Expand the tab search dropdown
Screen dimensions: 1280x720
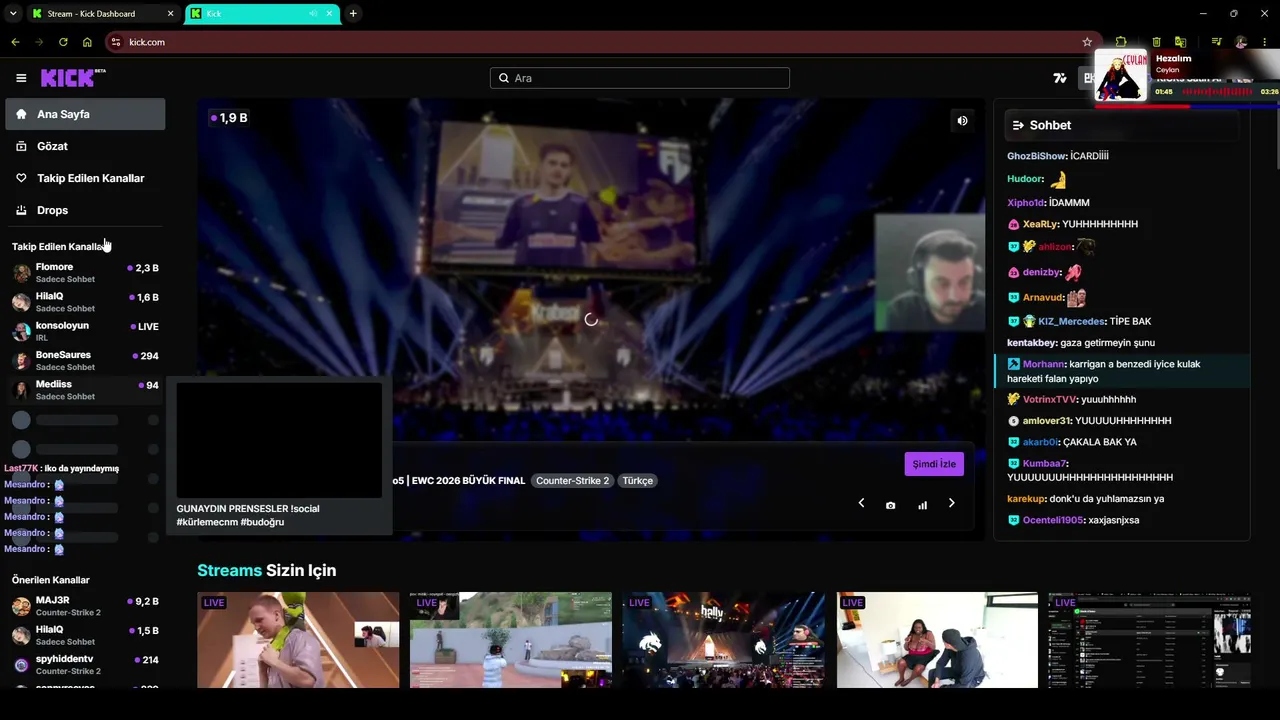coord(13,13)
